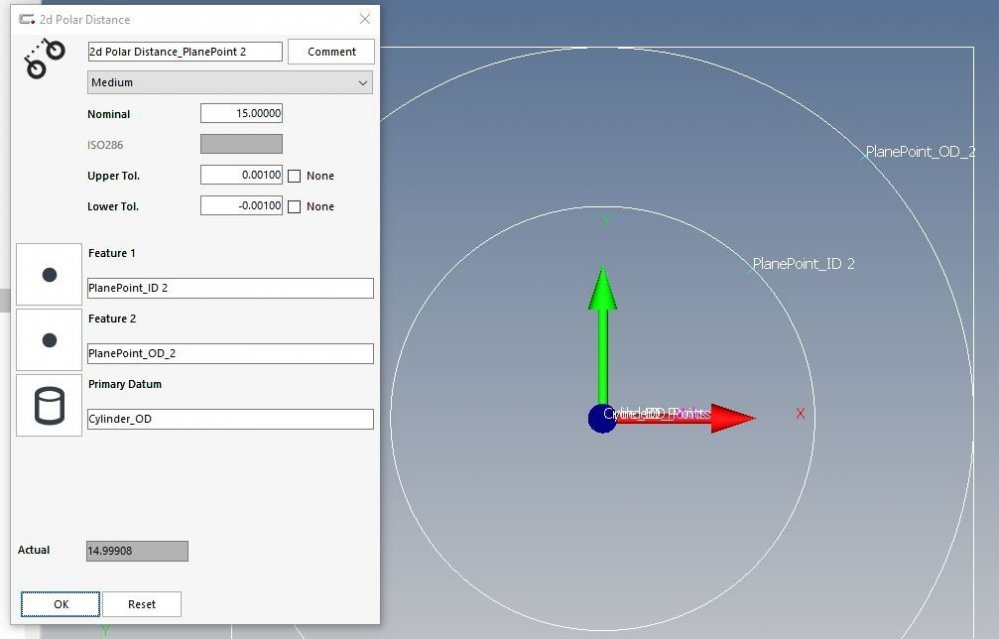Close the 2d Polar Distance dialog
The image size is (999, 639).
click(x=365, y=19)
